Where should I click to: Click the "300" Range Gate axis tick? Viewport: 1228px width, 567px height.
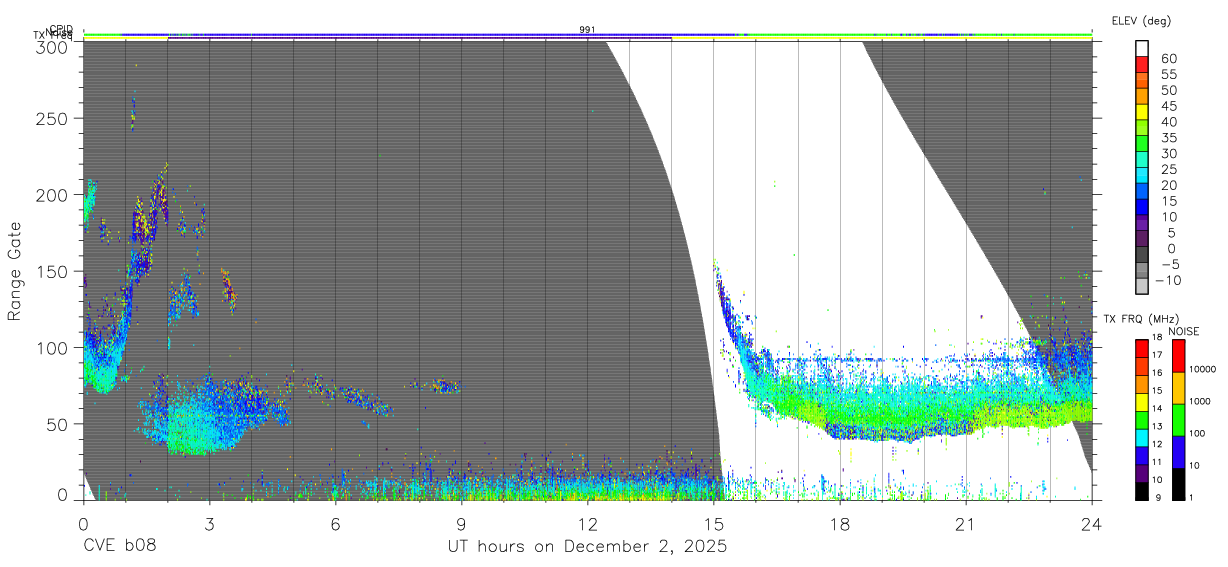click(x=52, y=47)
